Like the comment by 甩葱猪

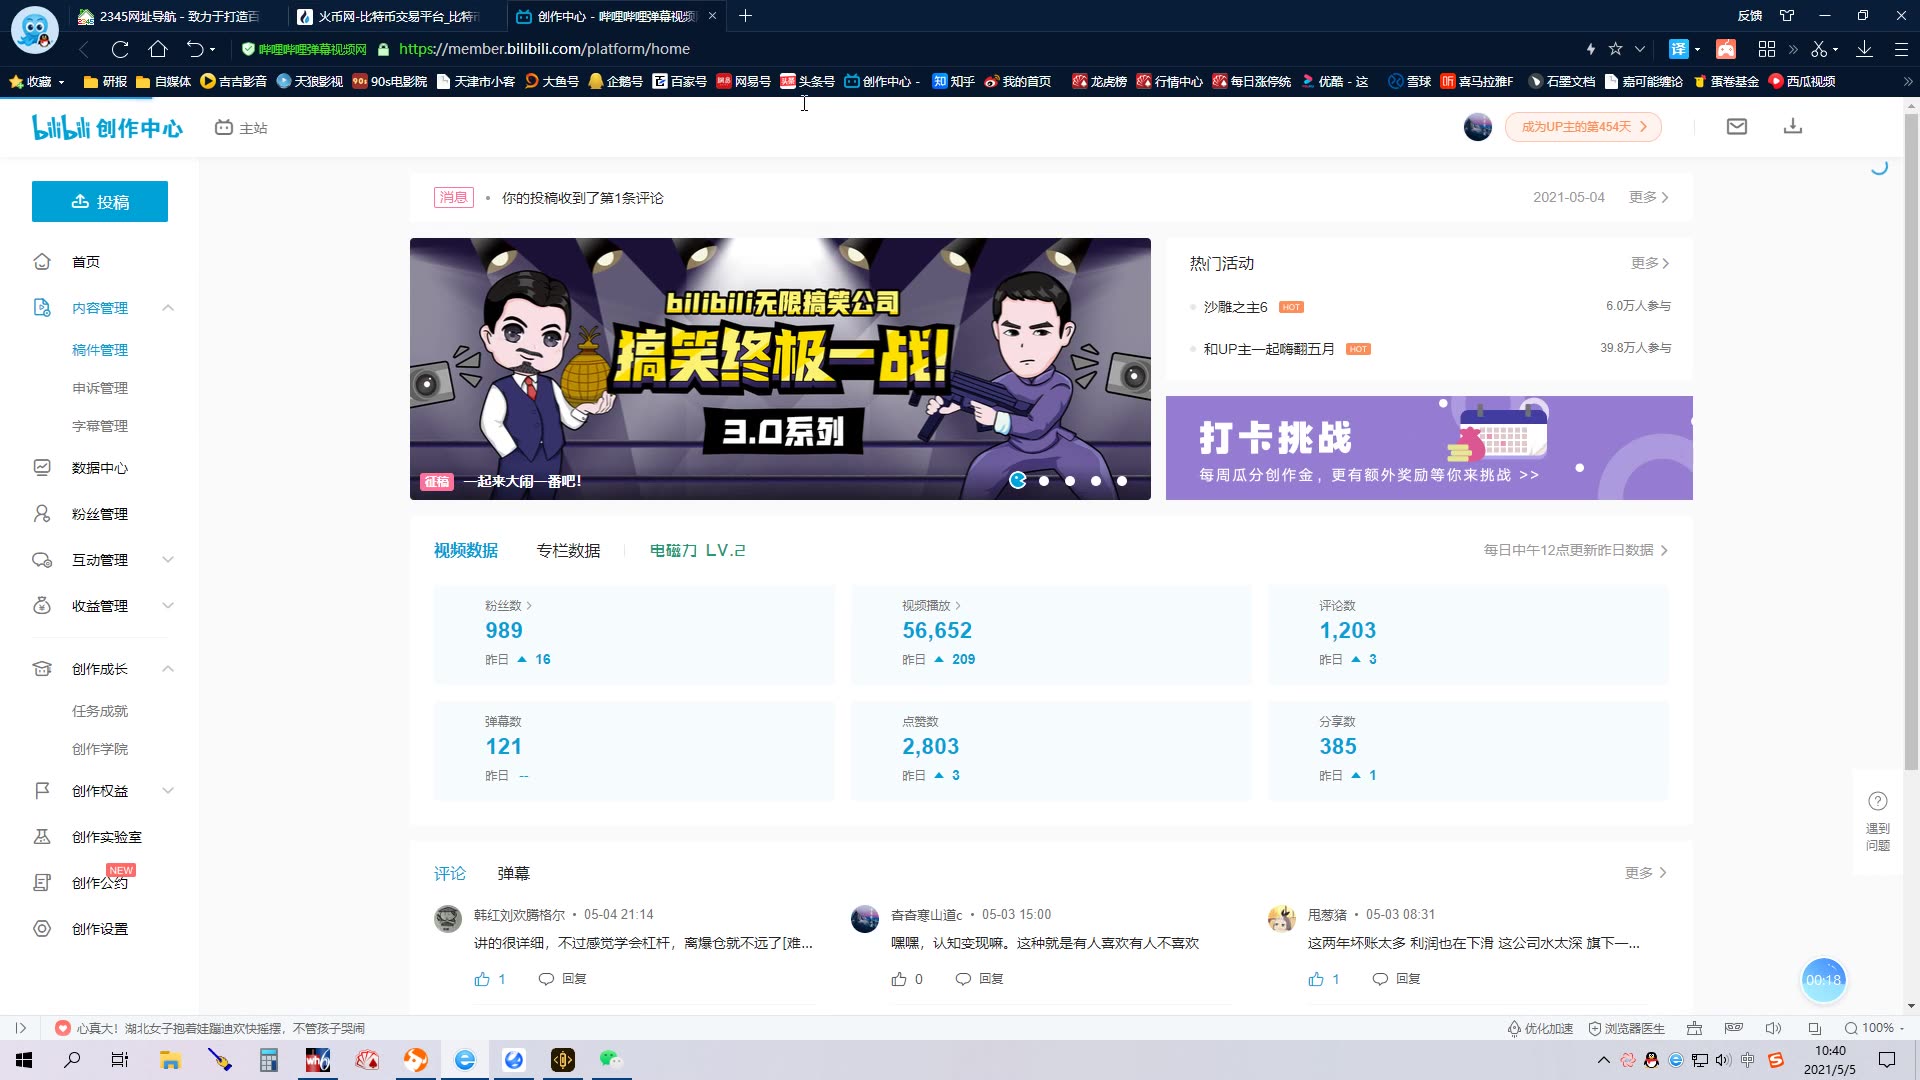click(x=1316, y=979)
